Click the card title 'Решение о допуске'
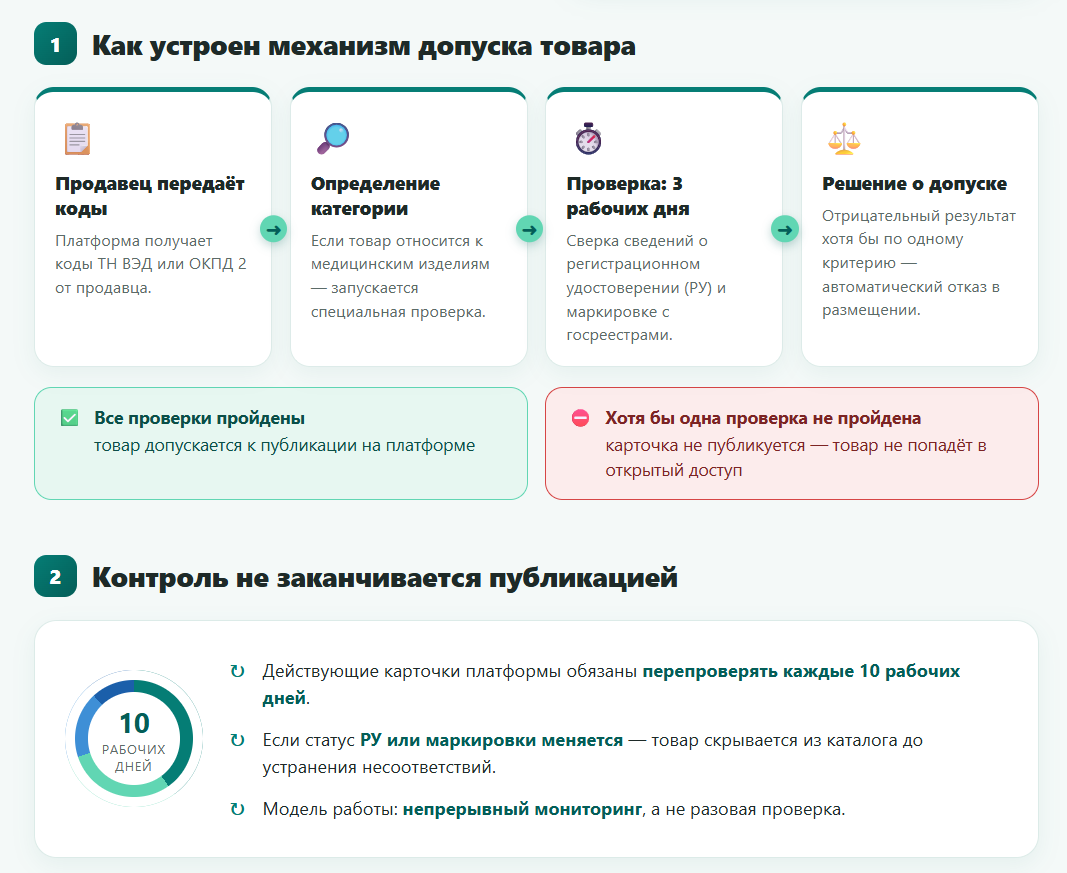Screen dimensions: 1067x873 [x=915, y=184]
